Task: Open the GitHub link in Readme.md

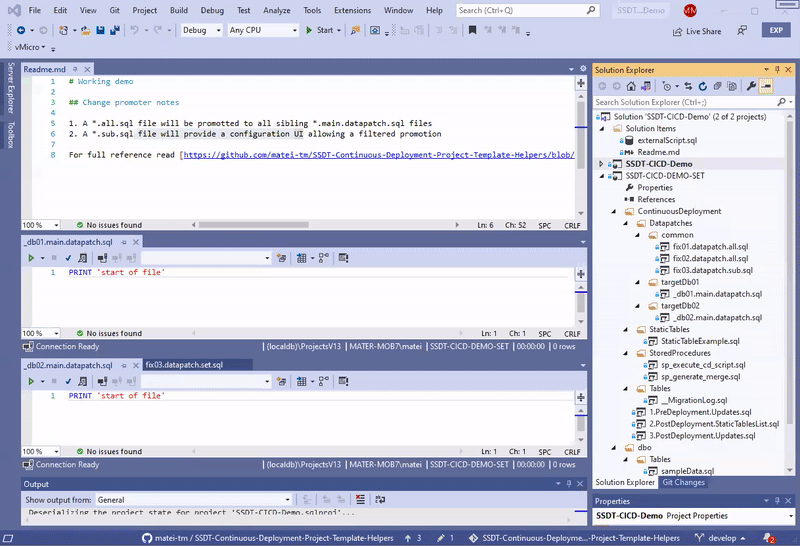Action: 379,155
